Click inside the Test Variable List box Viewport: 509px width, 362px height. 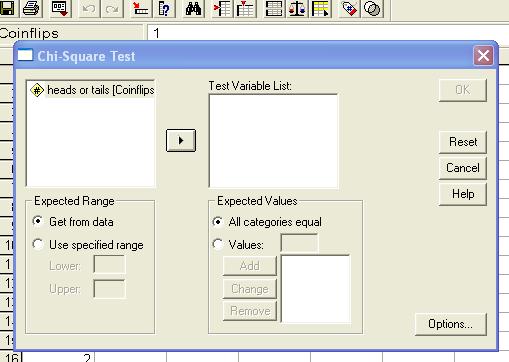coord(273,141)
